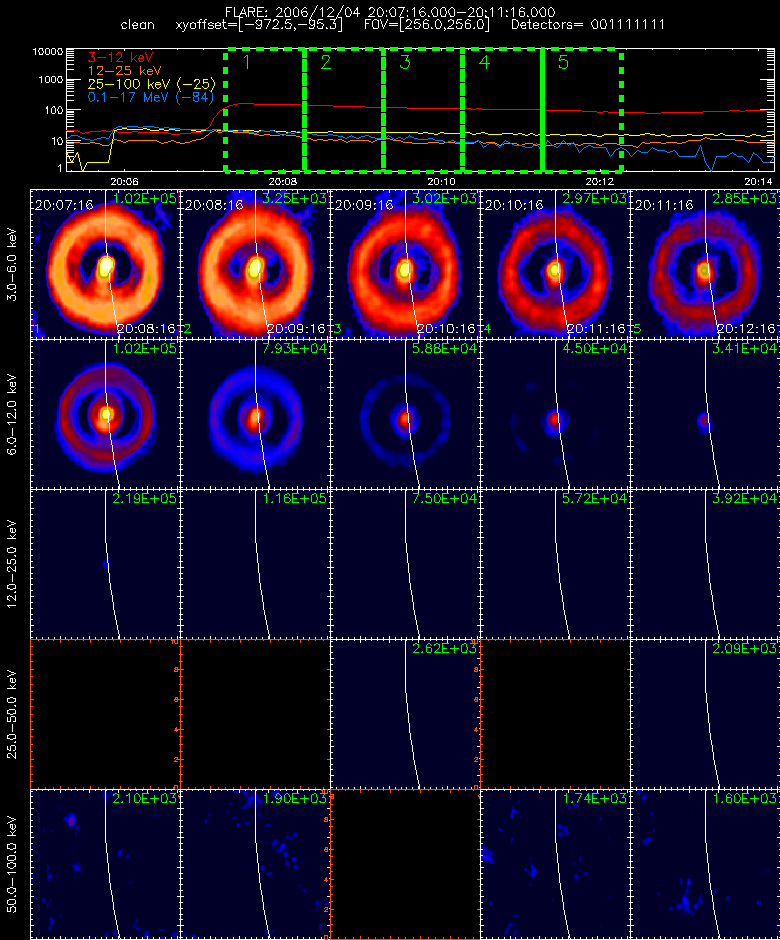Viewport: 780px width, 940px height.
Task: Select the 6.0-12.0 keV image for interval 1
Action: tap(105, 414)
